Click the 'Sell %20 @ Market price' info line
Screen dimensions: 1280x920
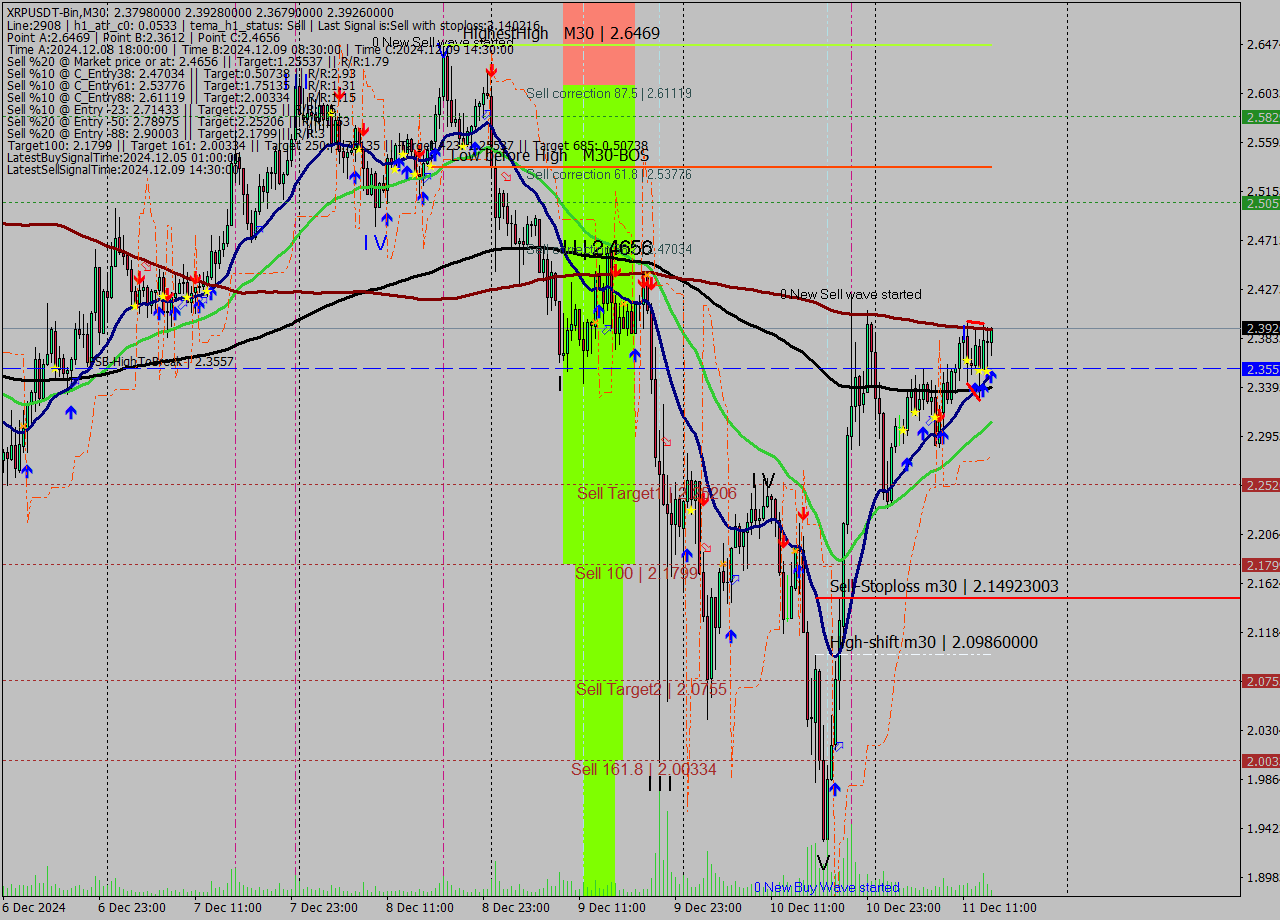tap(198, 61)
